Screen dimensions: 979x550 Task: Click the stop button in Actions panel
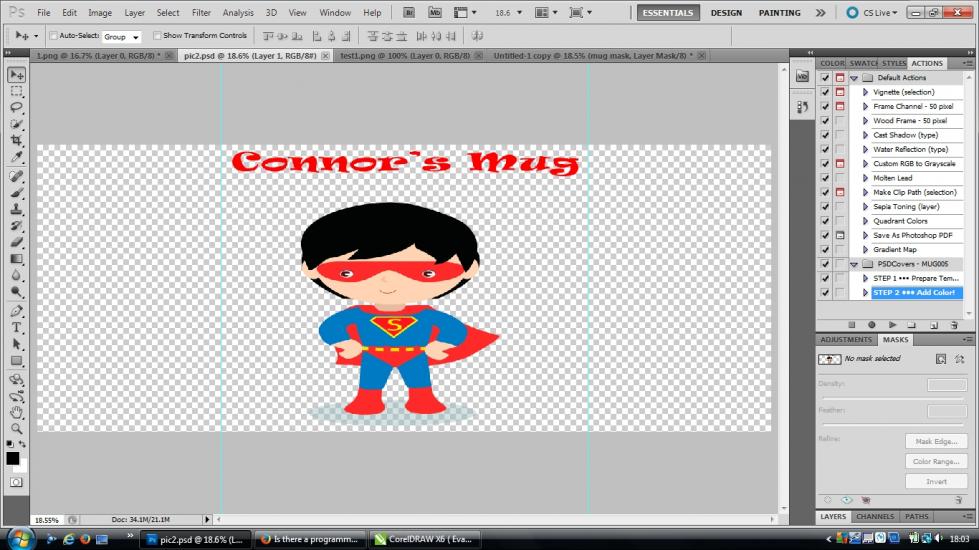[852, 325]
